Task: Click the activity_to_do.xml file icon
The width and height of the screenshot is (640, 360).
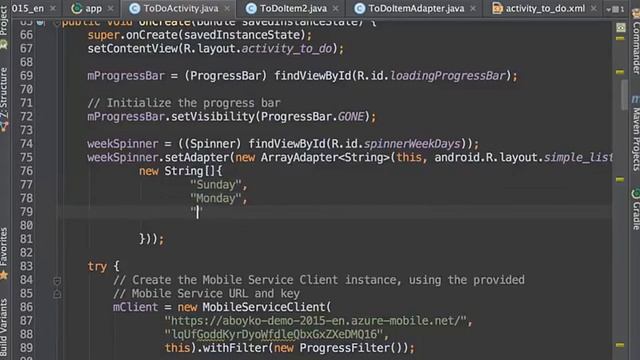Action: [x=497, y=8]
